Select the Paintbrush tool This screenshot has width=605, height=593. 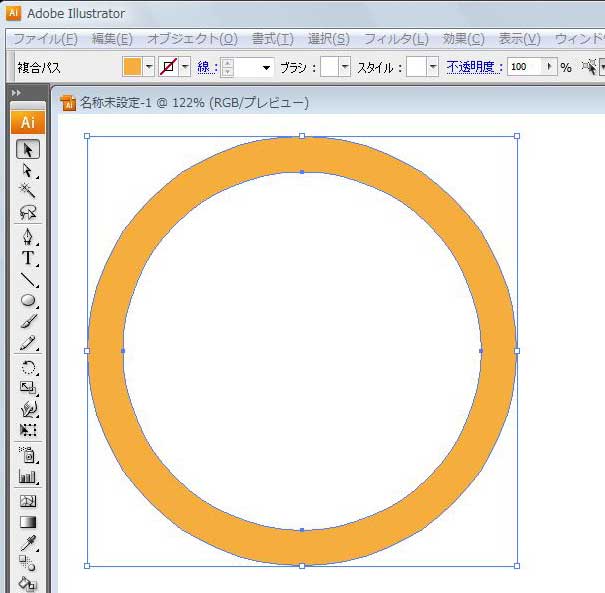(28, 321)
